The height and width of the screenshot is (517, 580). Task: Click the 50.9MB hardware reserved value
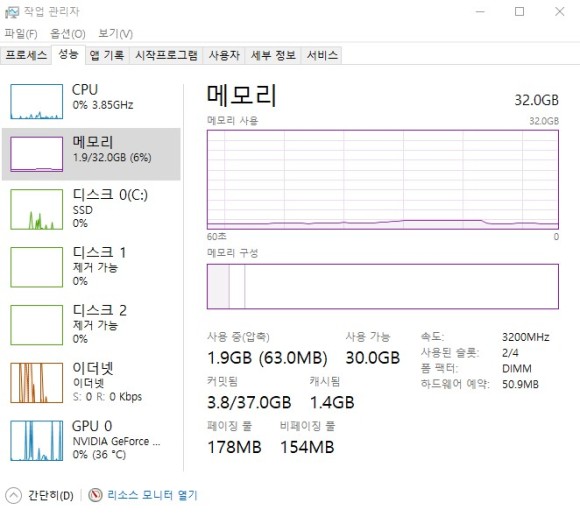(520, 384)
